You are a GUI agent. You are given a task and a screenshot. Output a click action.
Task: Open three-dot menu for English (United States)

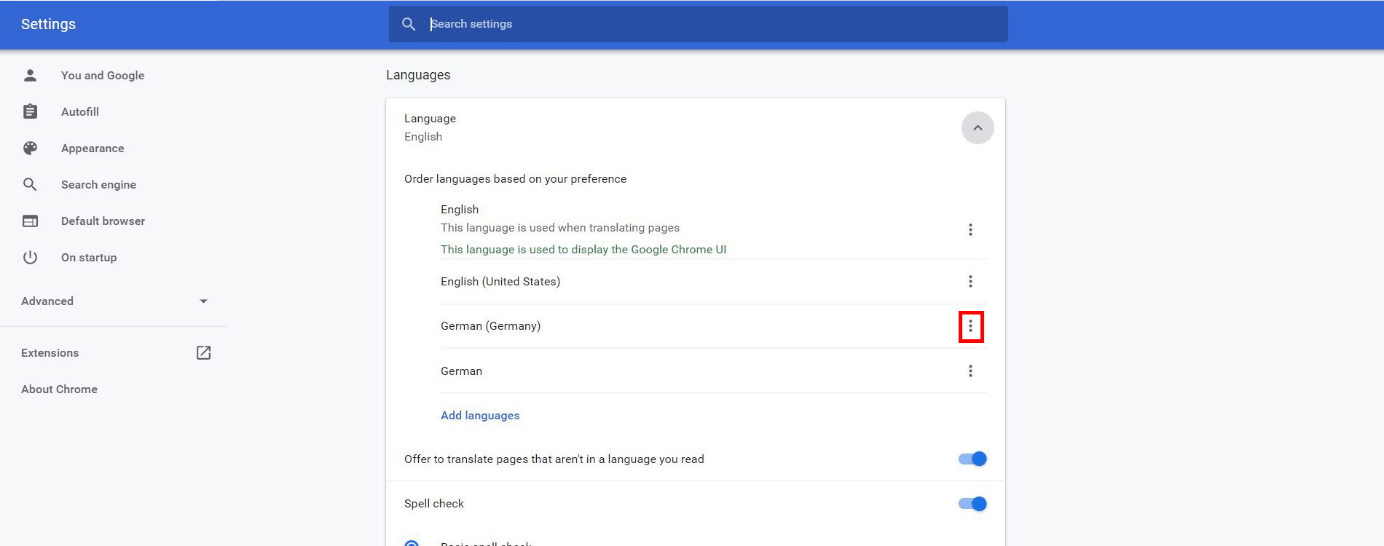970,282
